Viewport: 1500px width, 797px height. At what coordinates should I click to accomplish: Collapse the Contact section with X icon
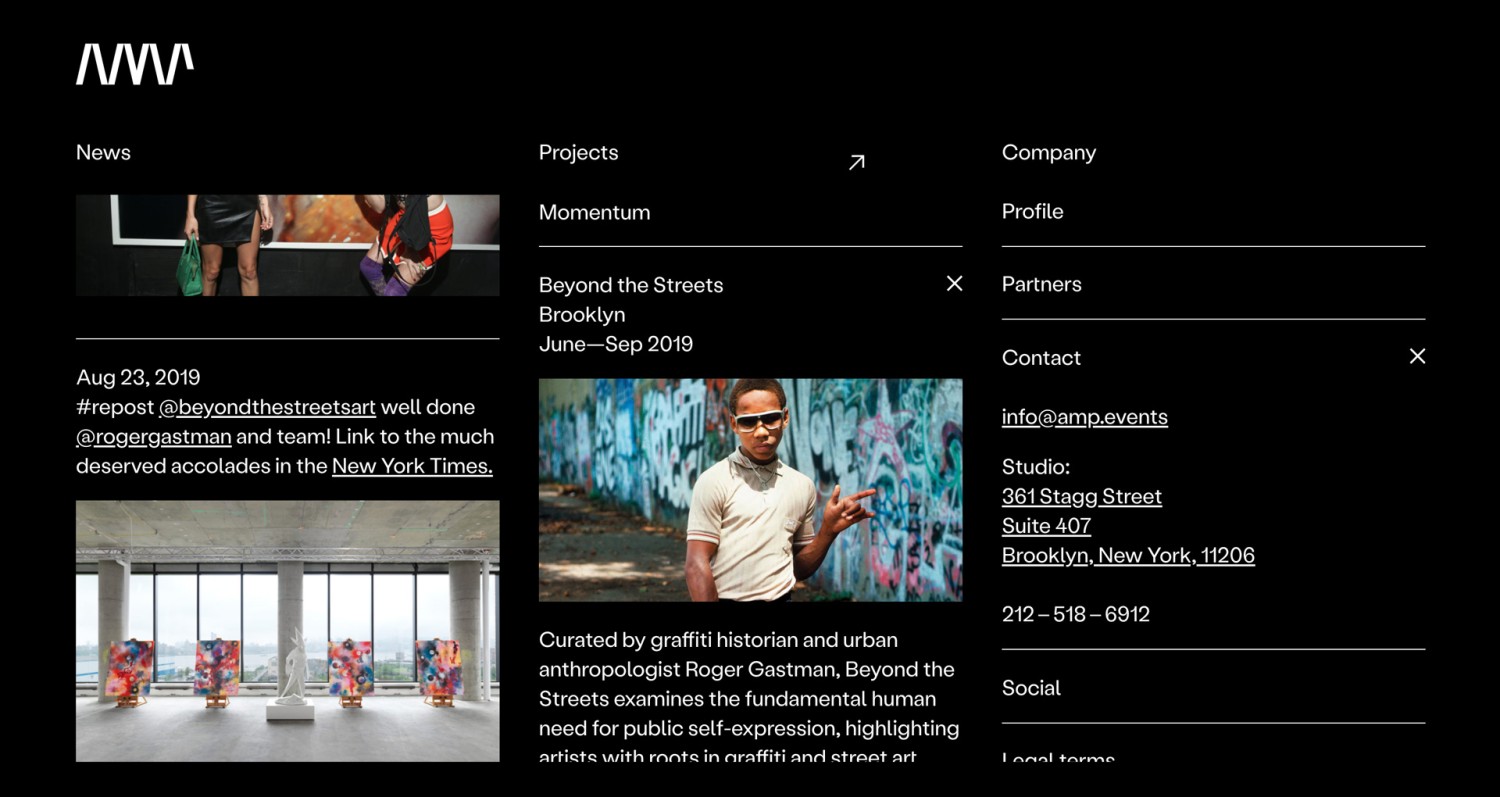click(1417, 357)
